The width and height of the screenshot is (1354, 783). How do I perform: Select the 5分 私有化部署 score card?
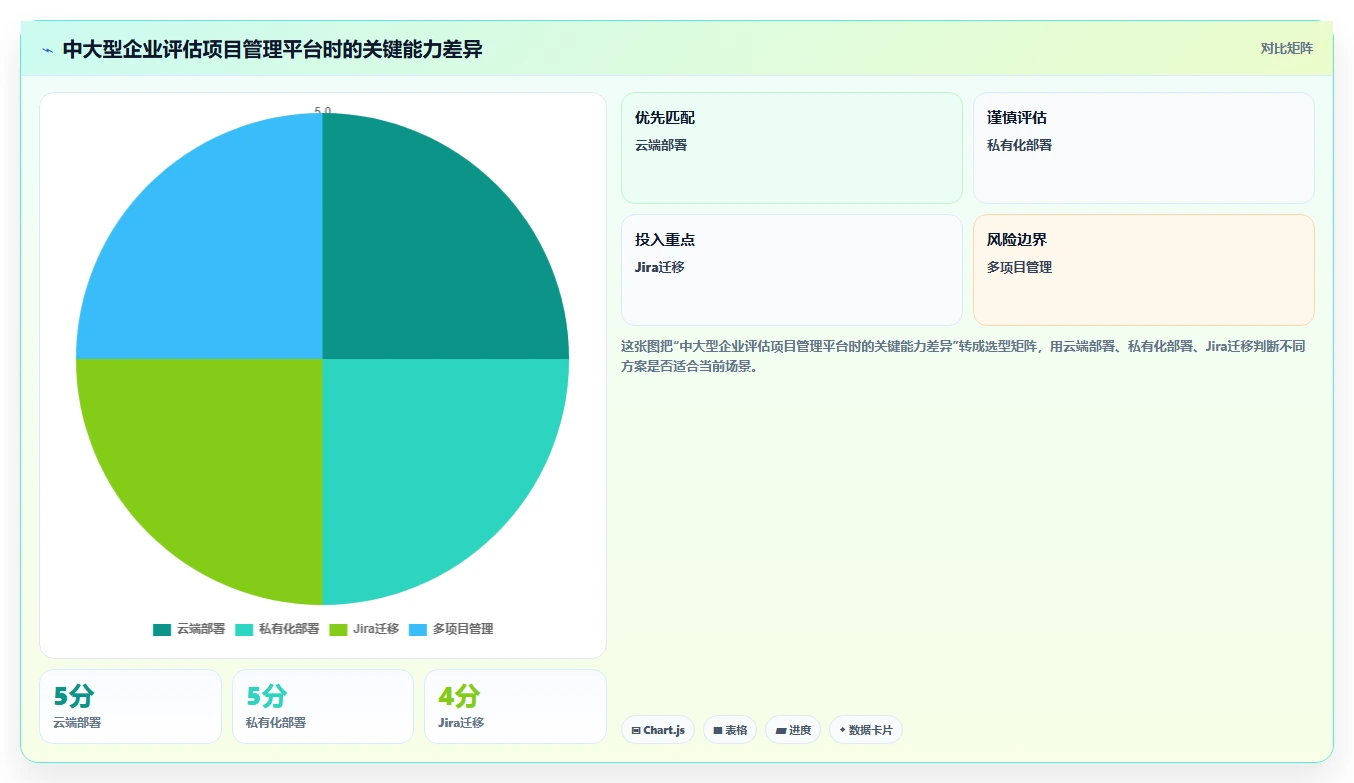(x=323, y=706)
